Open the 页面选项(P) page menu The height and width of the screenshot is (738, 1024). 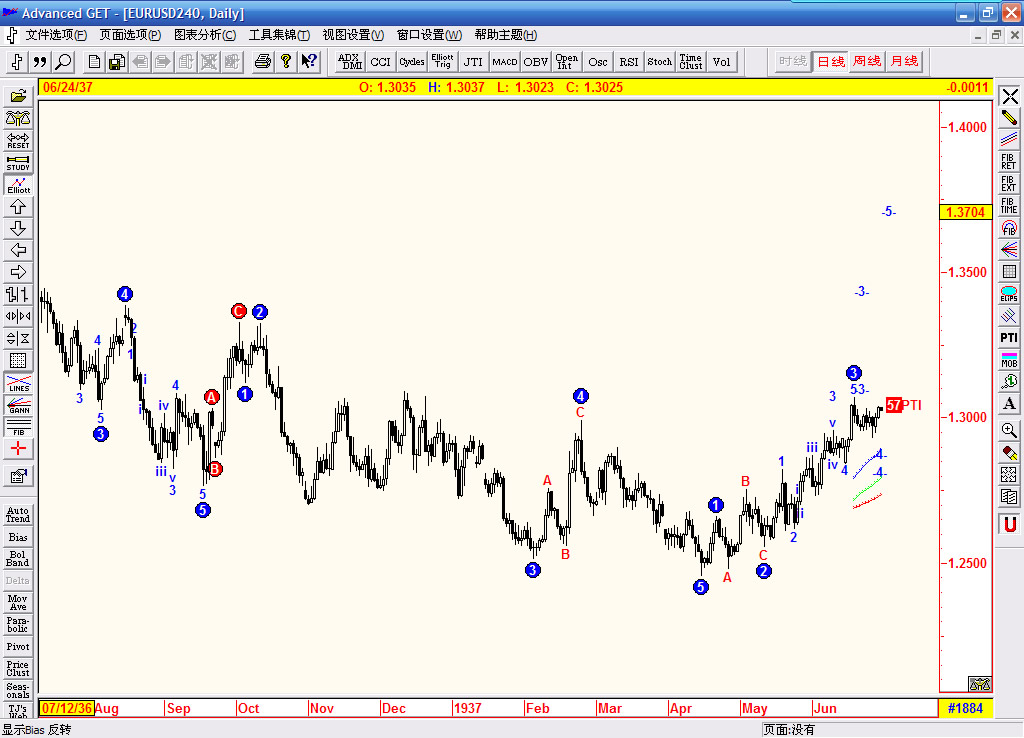click(130, 35)
